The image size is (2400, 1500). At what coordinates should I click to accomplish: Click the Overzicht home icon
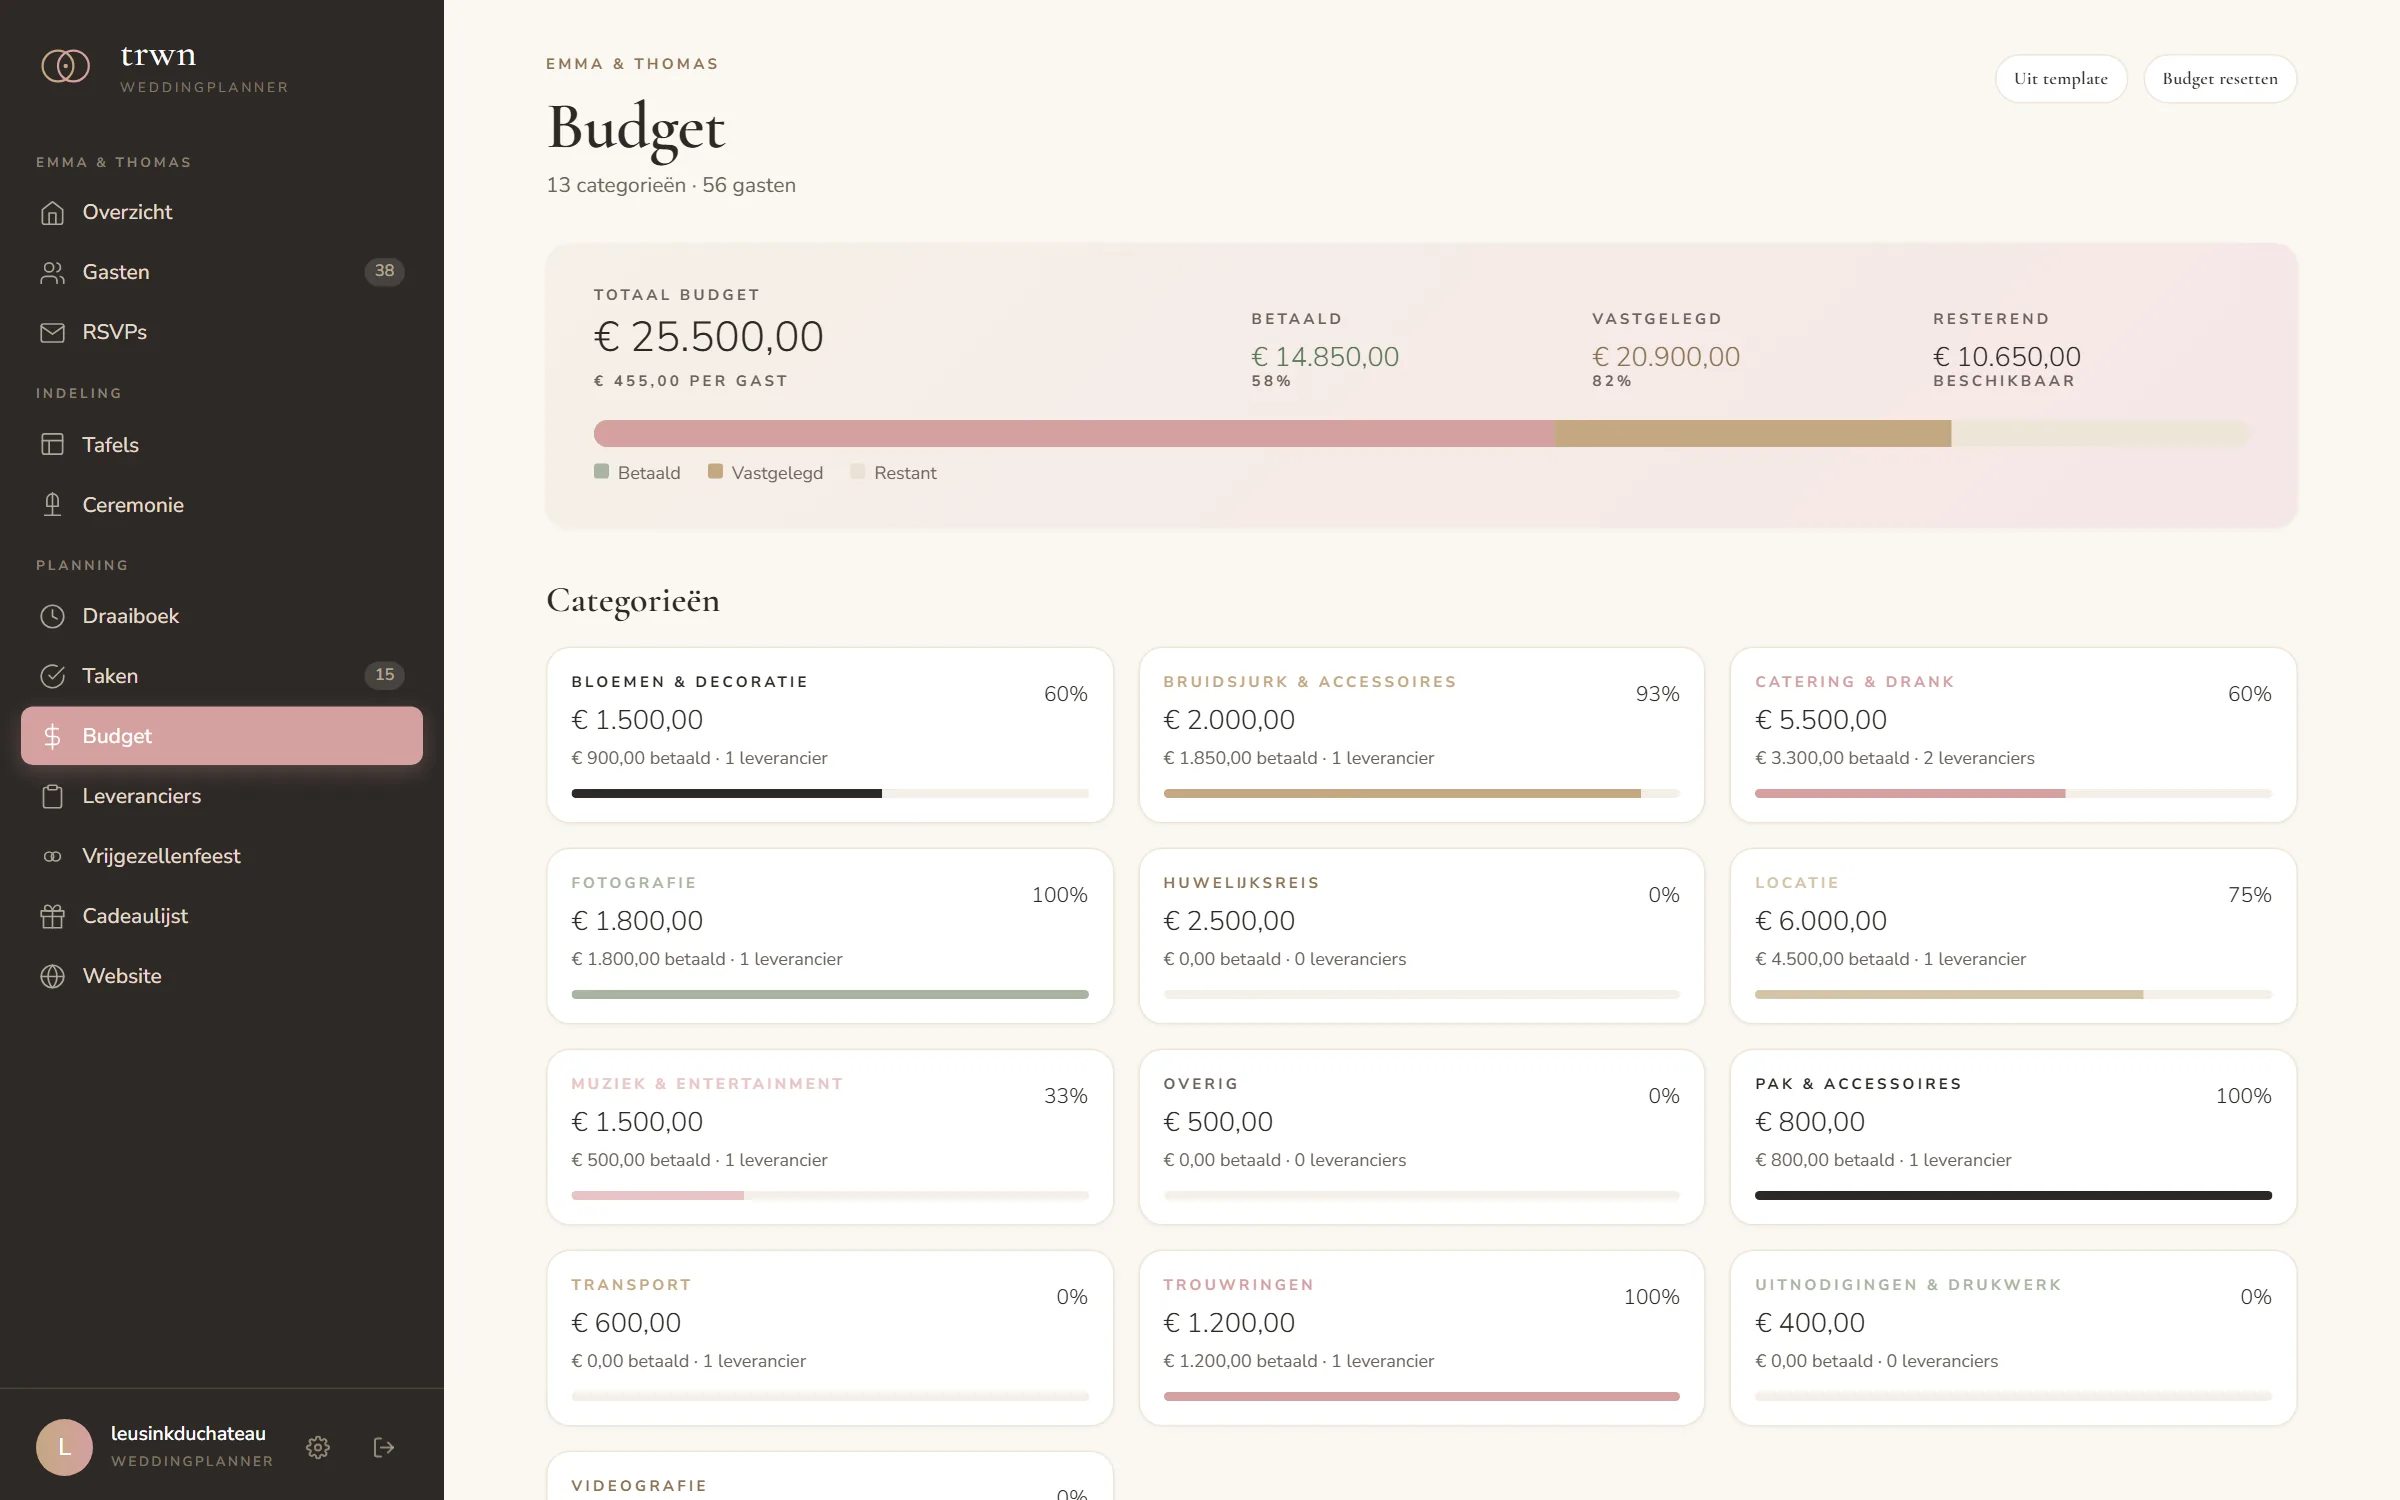(52, 212)
